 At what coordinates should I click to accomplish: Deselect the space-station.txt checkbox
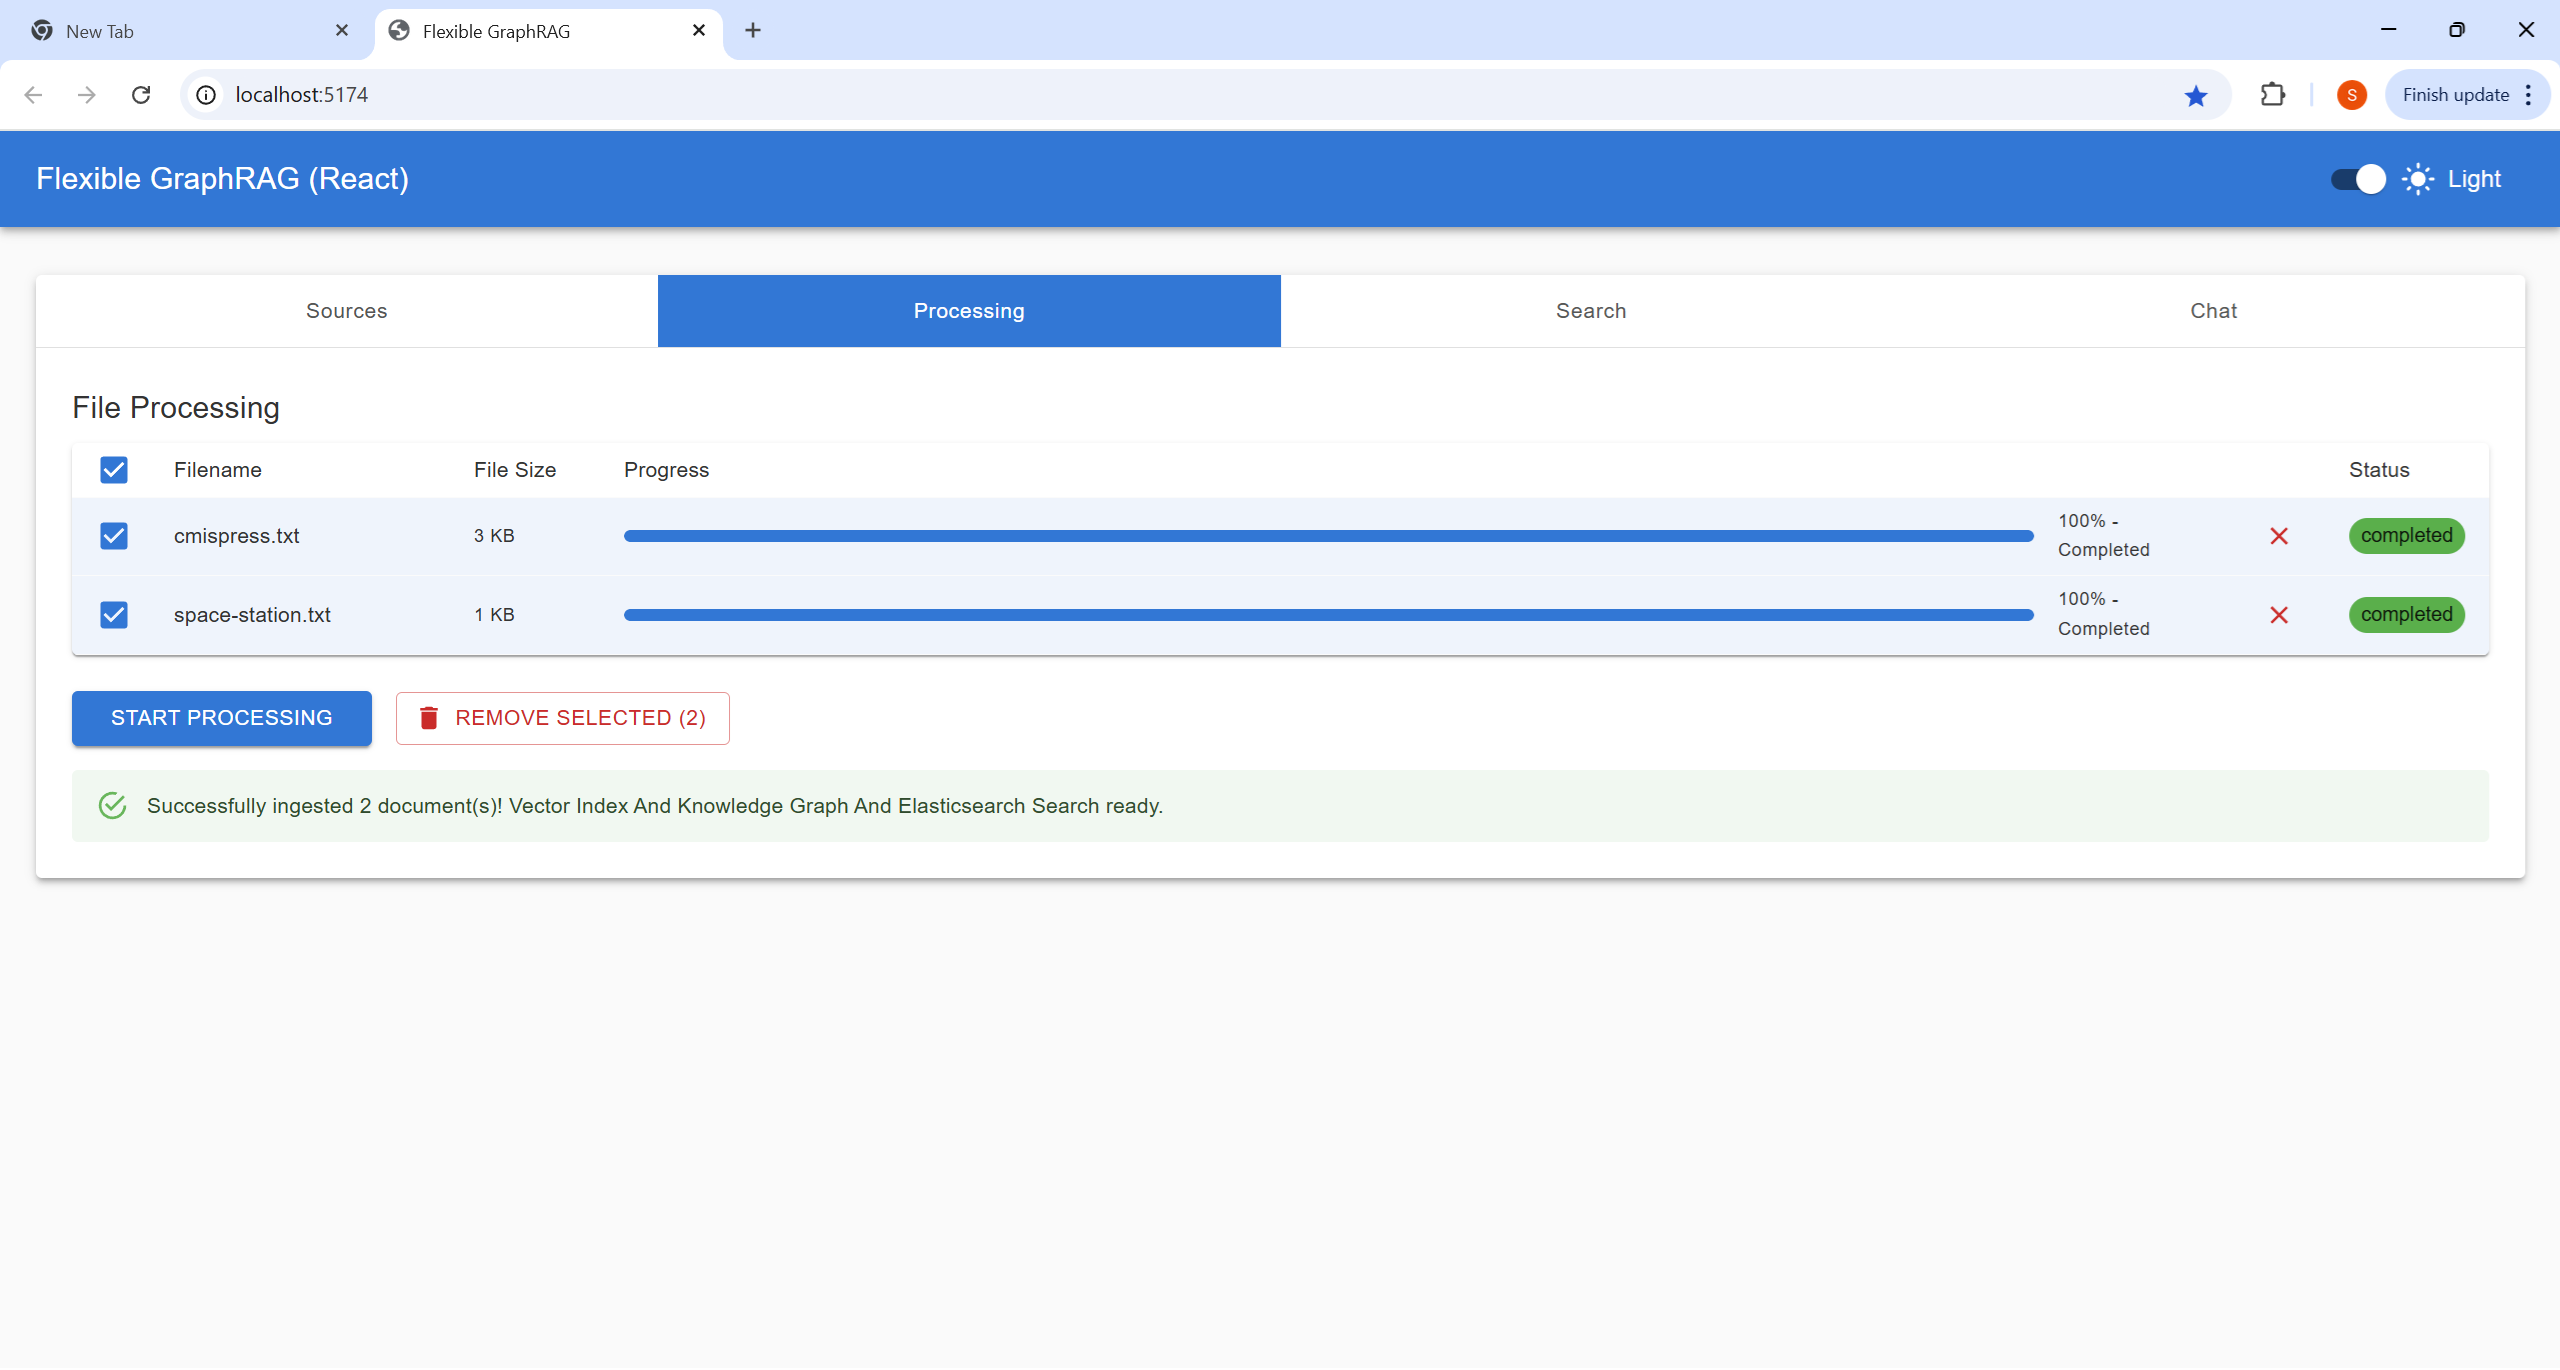(114, 615)
